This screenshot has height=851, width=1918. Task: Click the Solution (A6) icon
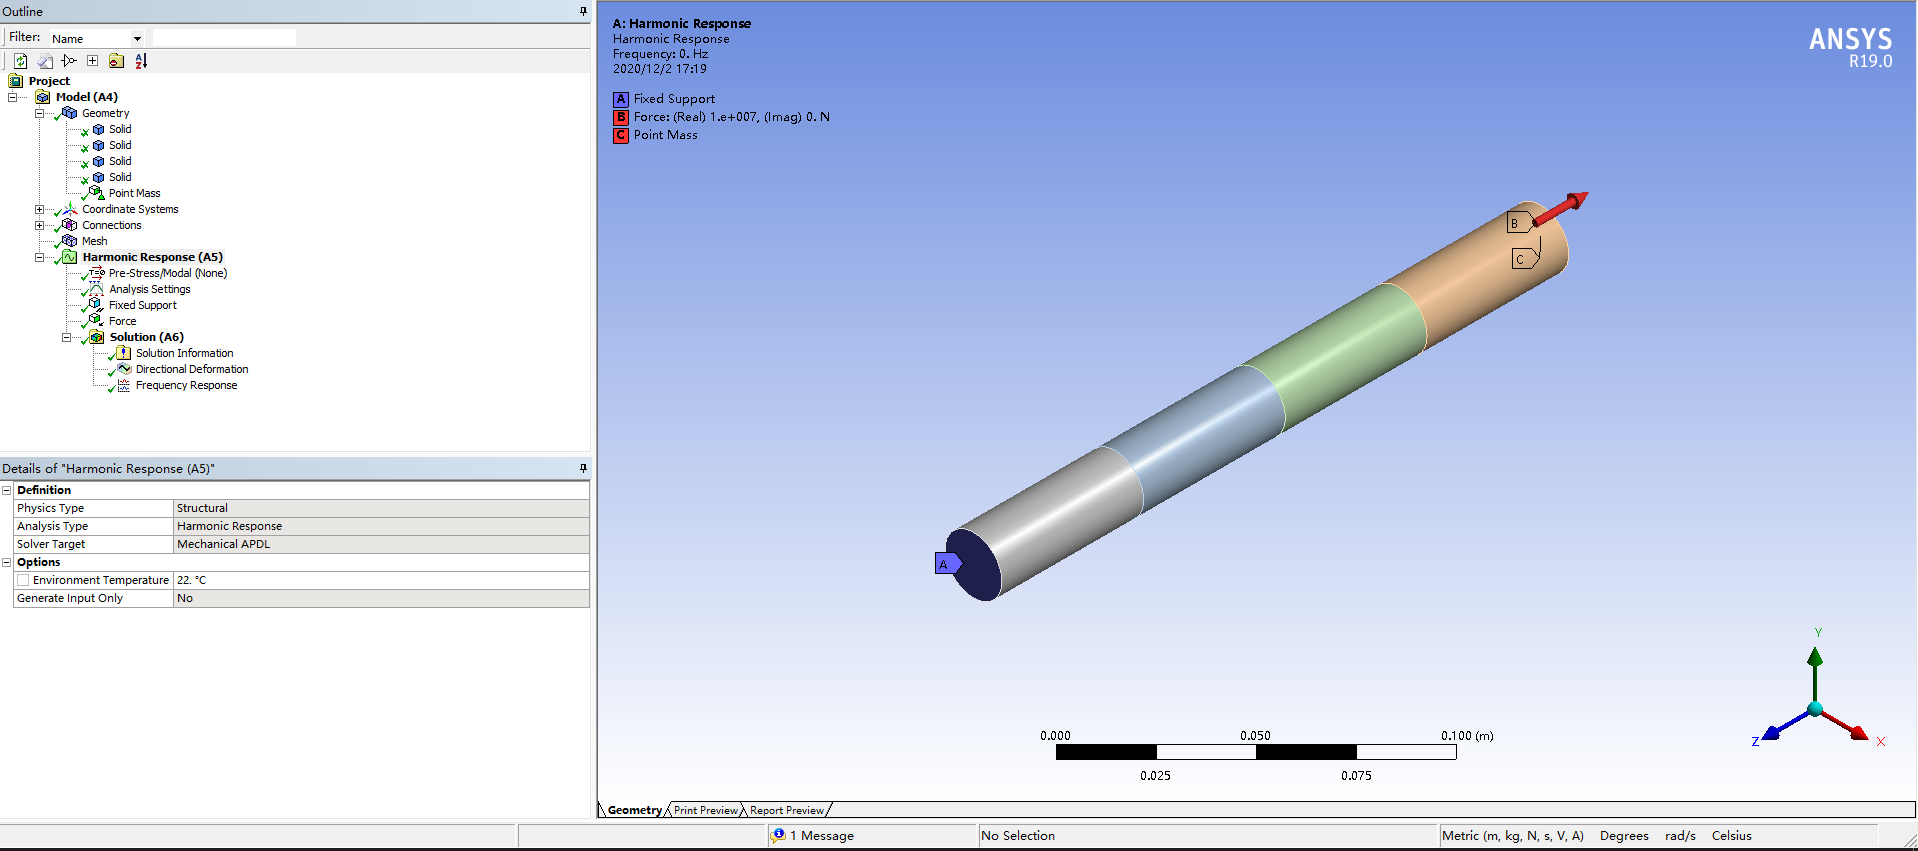(x=97, y=337)
